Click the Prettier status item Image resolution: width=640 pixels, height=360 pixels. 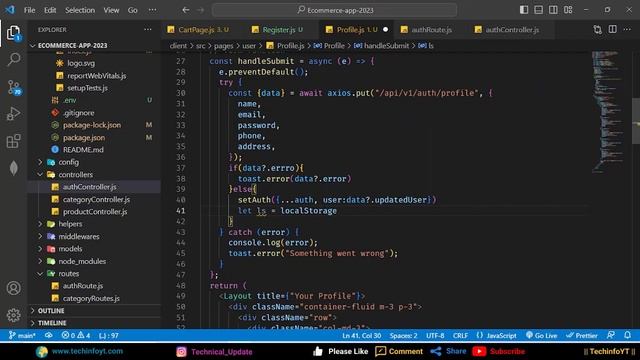point(582,336)
